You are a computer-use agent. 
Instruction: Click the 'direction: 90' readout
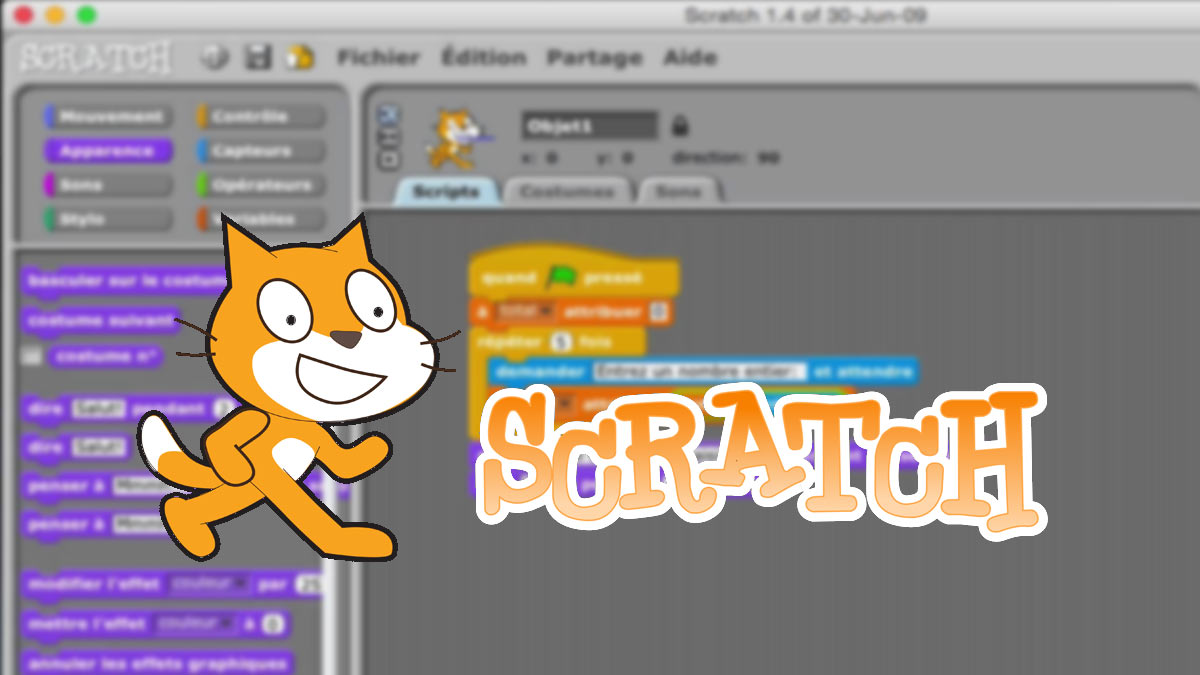point(726,158)
